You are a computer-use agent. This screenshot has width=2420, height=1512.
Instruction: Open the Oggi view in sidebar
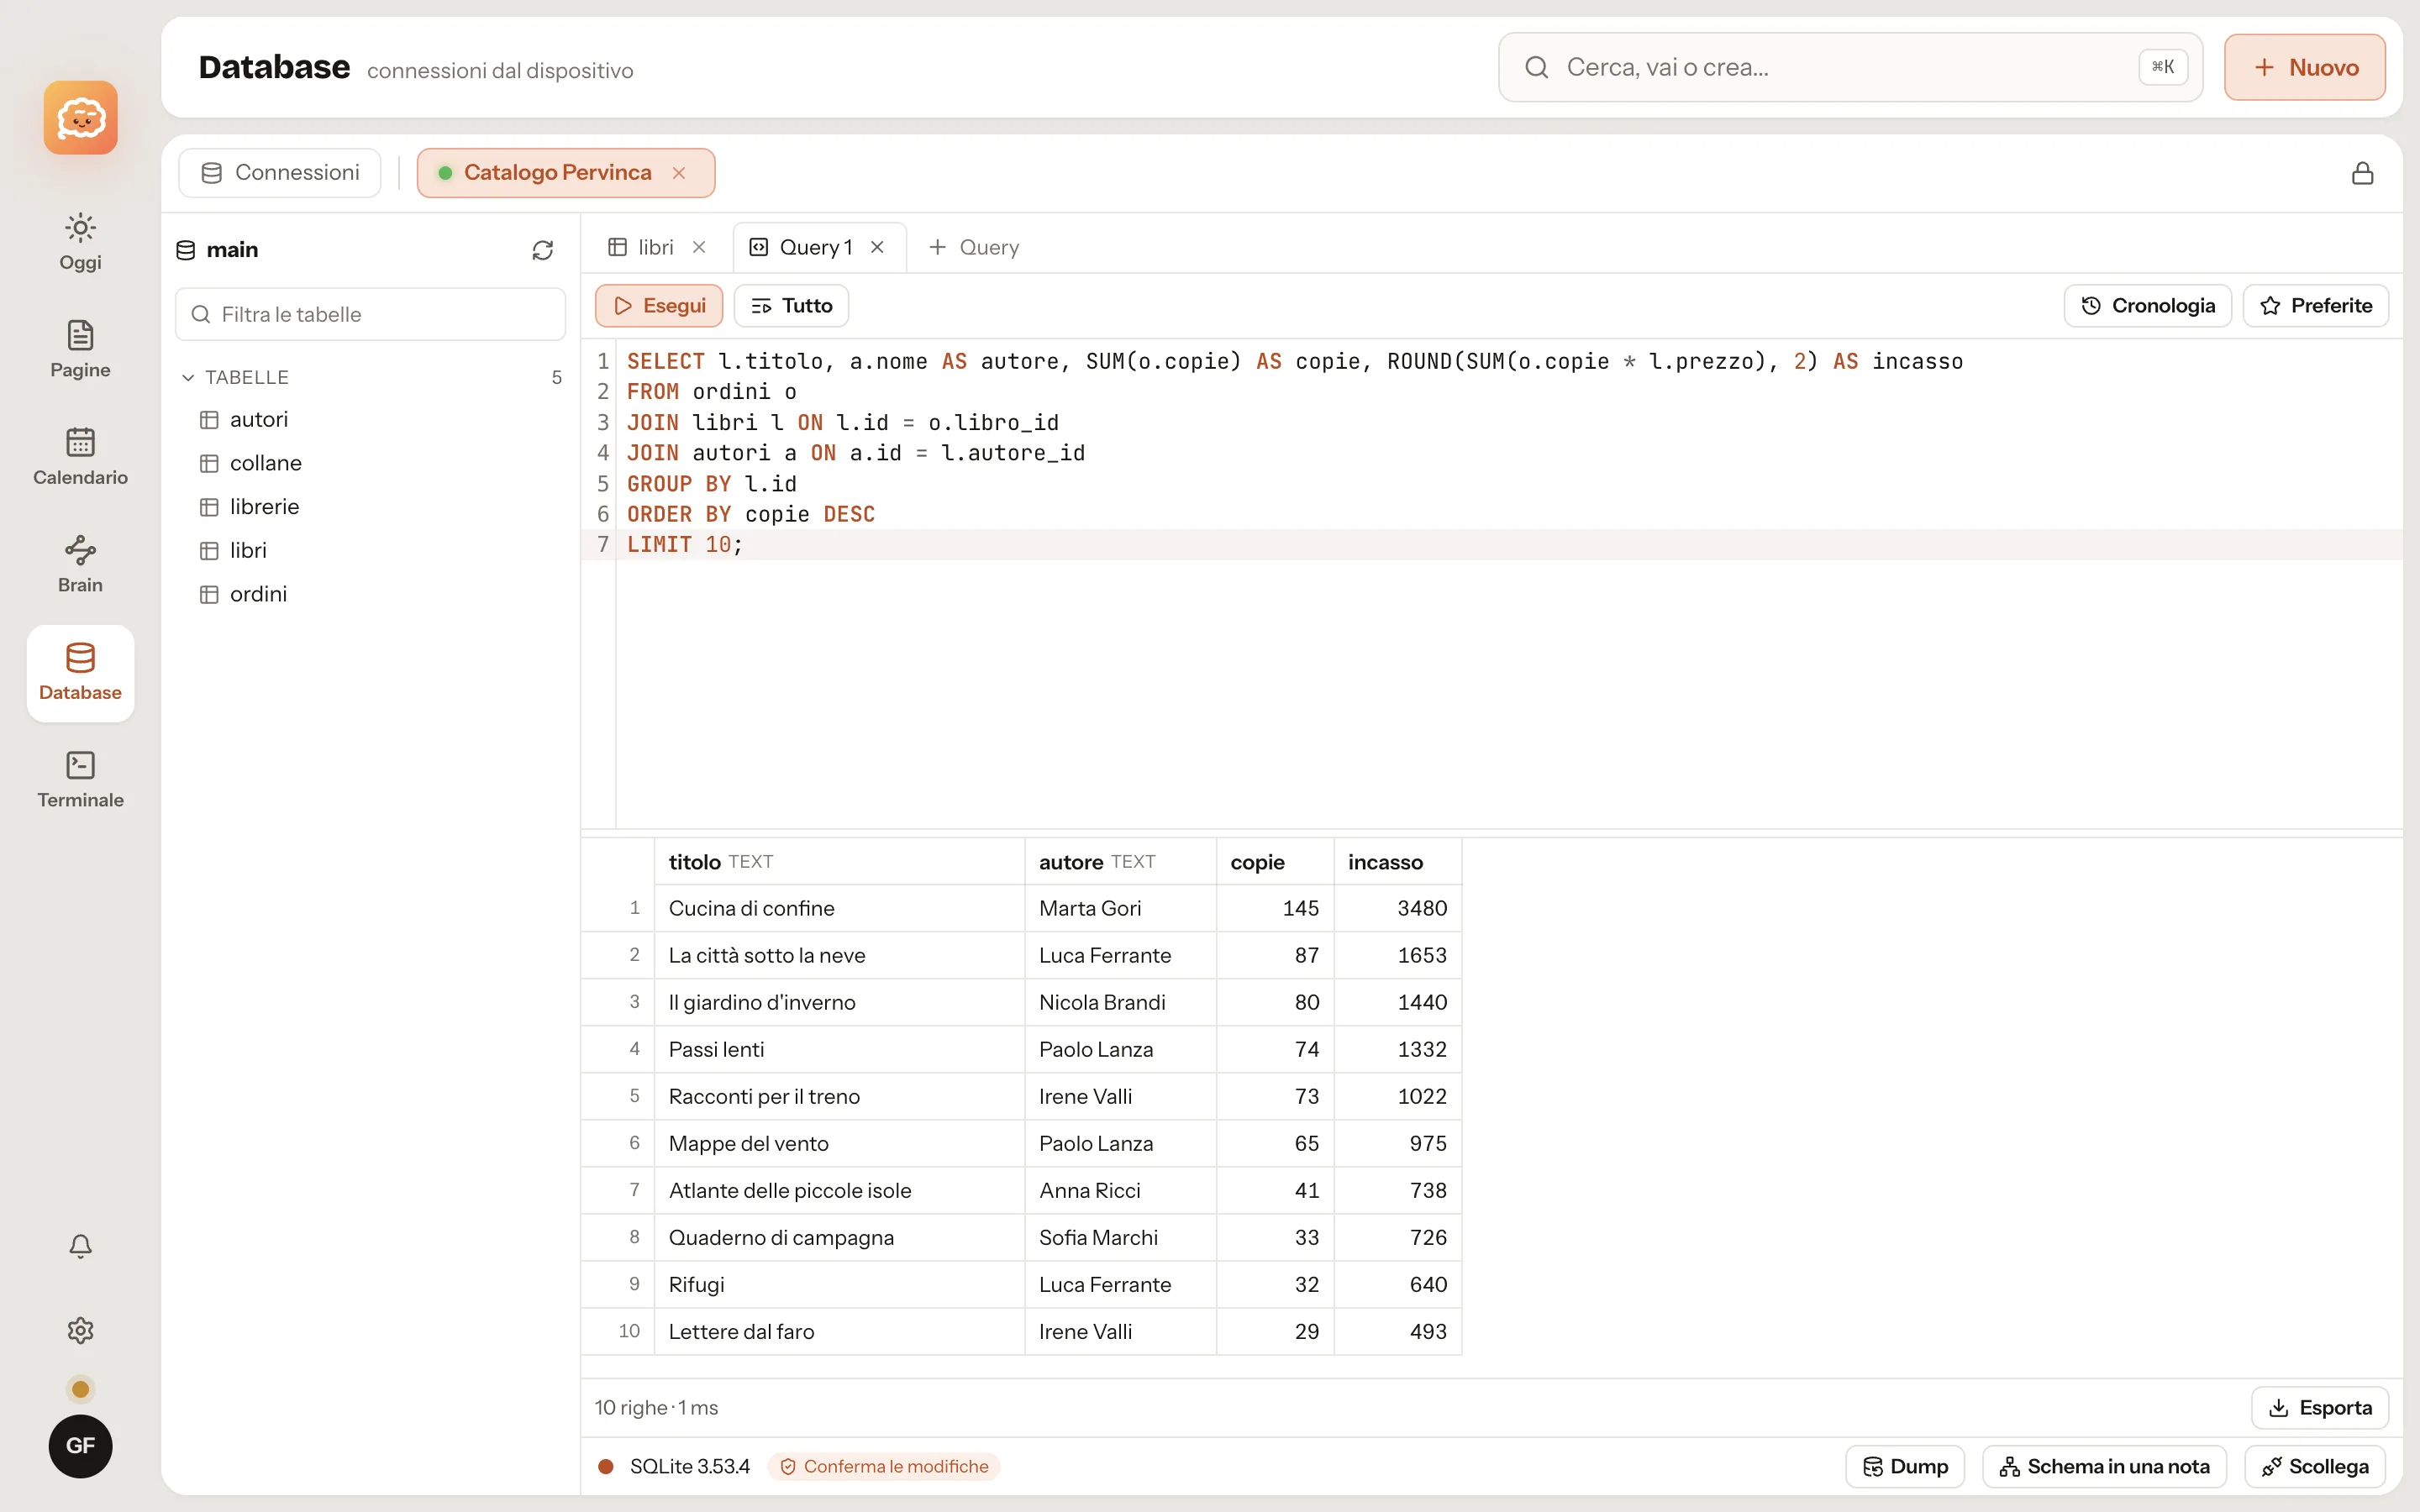coord(80,241)
